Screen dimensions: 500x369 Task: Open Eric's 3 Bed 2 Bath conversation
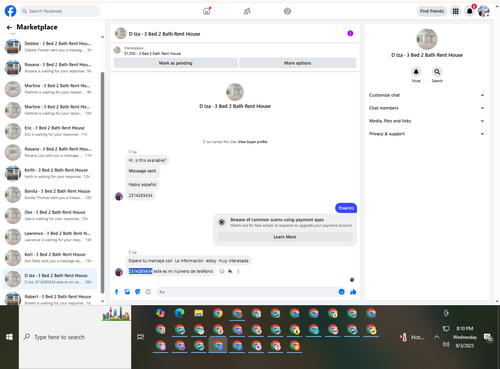49,131
